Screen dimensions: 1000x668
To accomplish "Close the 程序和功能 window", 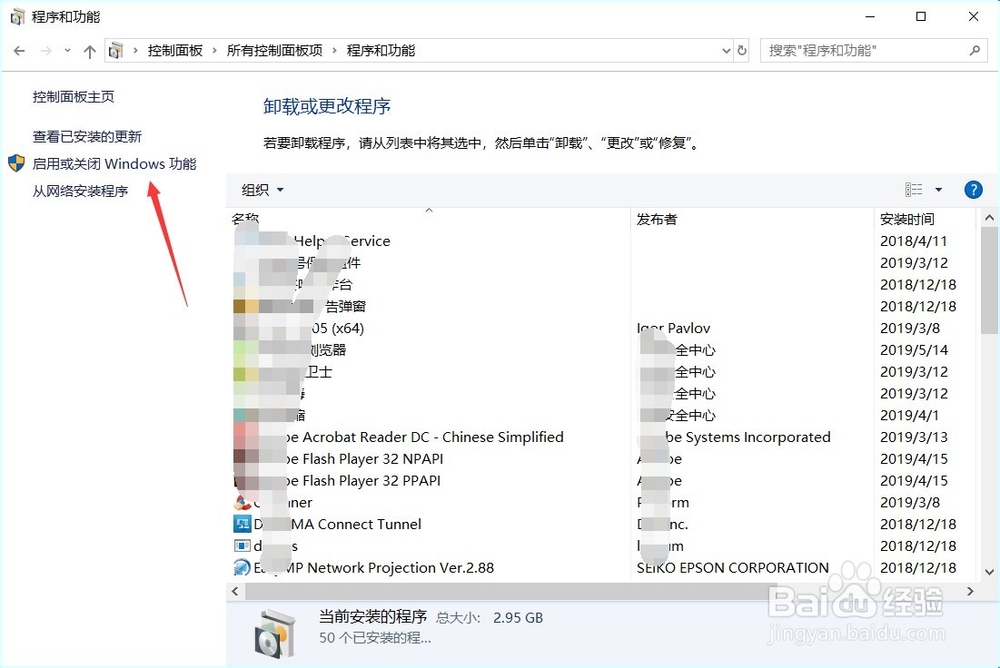I will pyautogui.click(x=973, y=17).
